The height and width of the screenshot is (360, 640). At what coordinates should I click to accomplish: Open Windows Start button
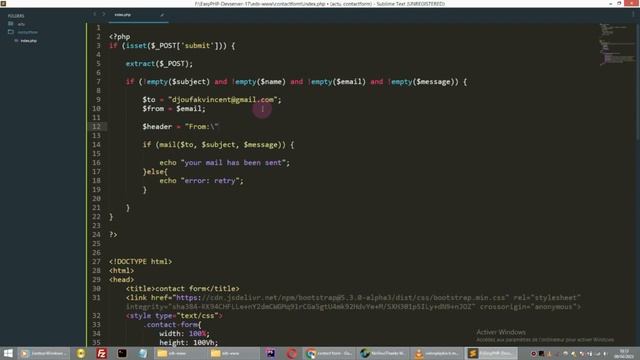tap(8, 353)
